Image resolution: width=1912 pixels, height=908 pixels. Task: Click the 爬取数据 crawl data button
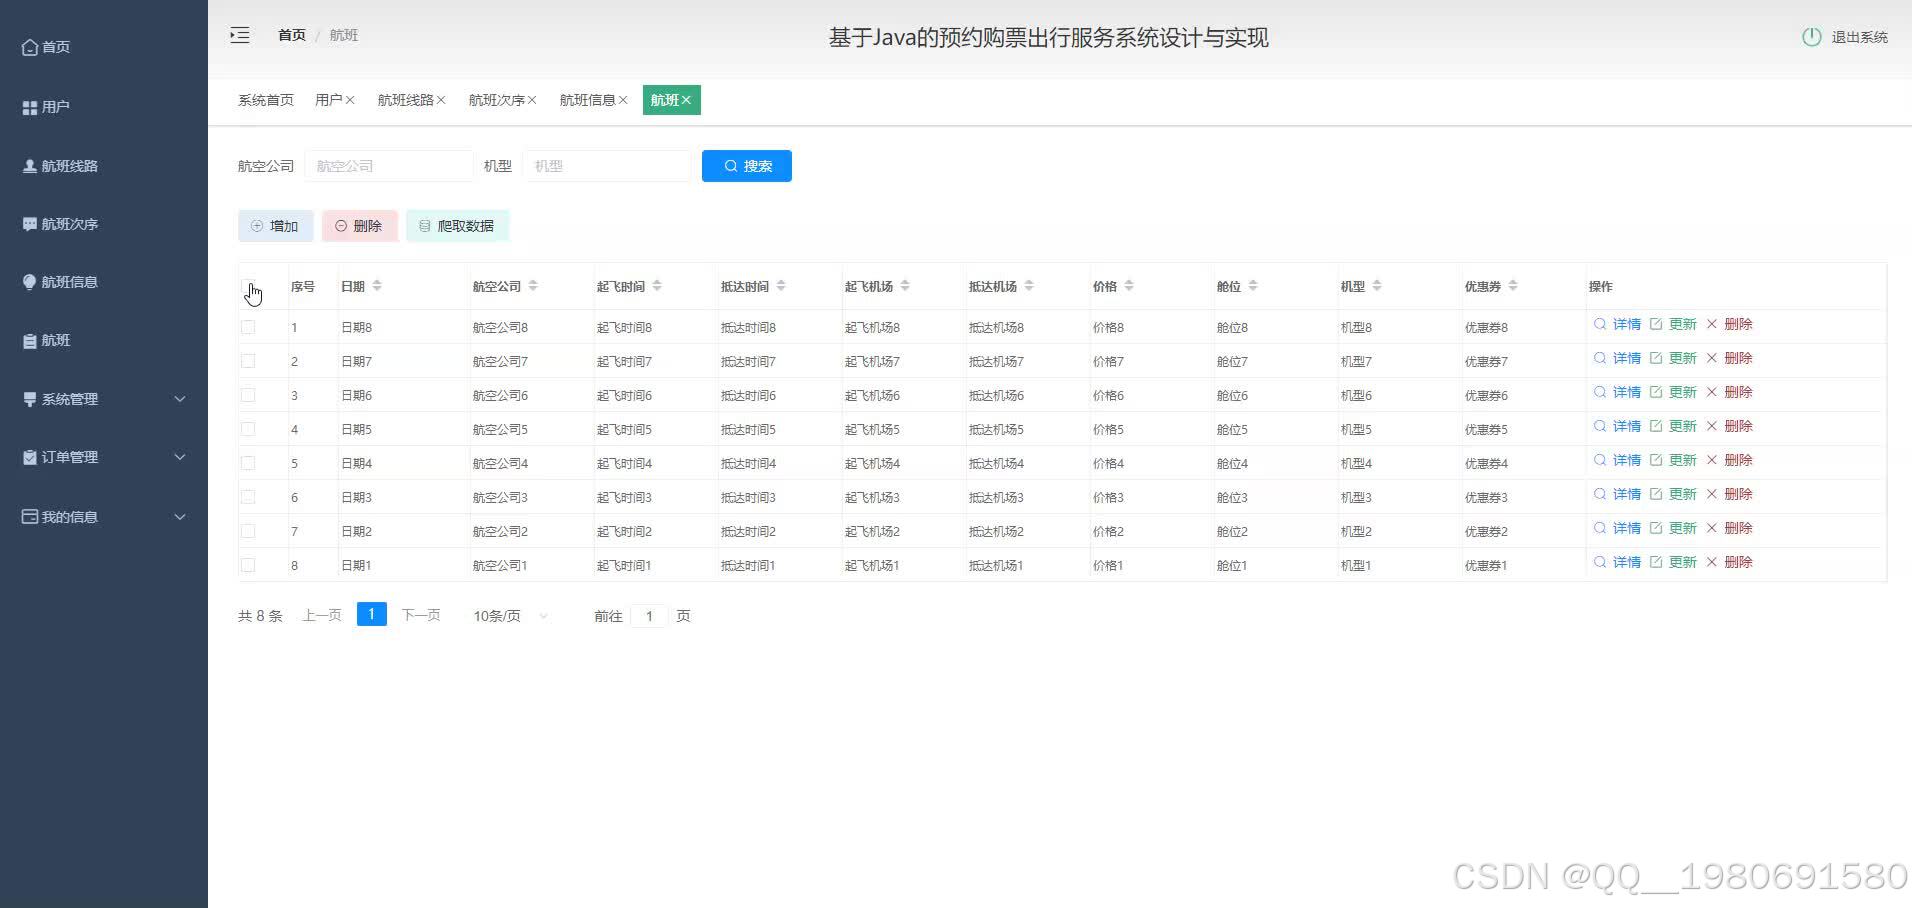click(457, 225)
